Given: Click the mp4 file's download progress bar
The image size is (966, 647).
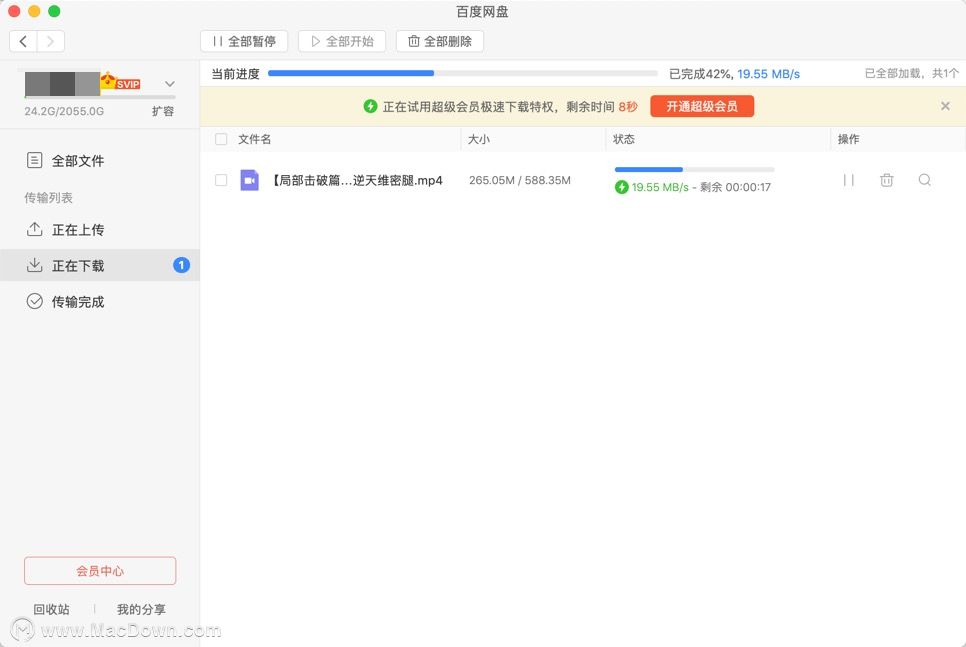Looking at the screenshot, I should 694,169.
